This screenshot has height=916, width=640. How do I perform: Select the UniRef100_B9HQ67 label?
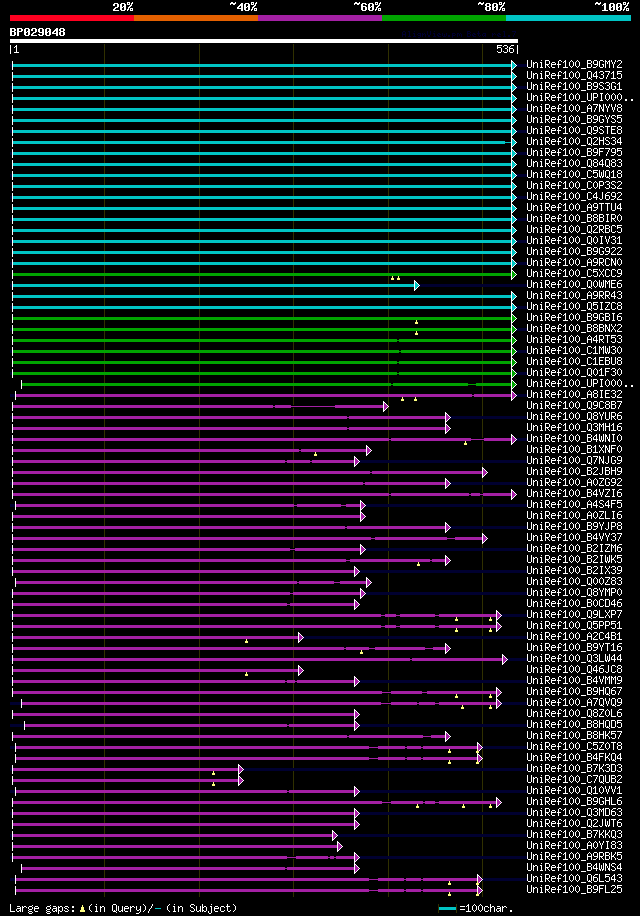574,692
